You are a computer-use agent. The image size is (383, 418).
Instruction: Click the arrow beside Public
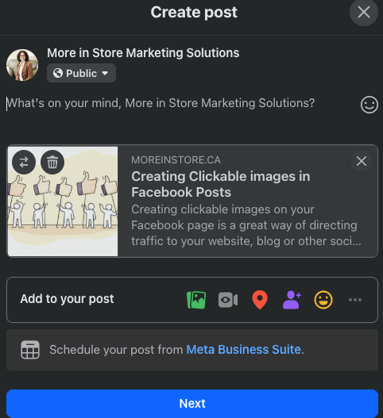coord(105,73)
